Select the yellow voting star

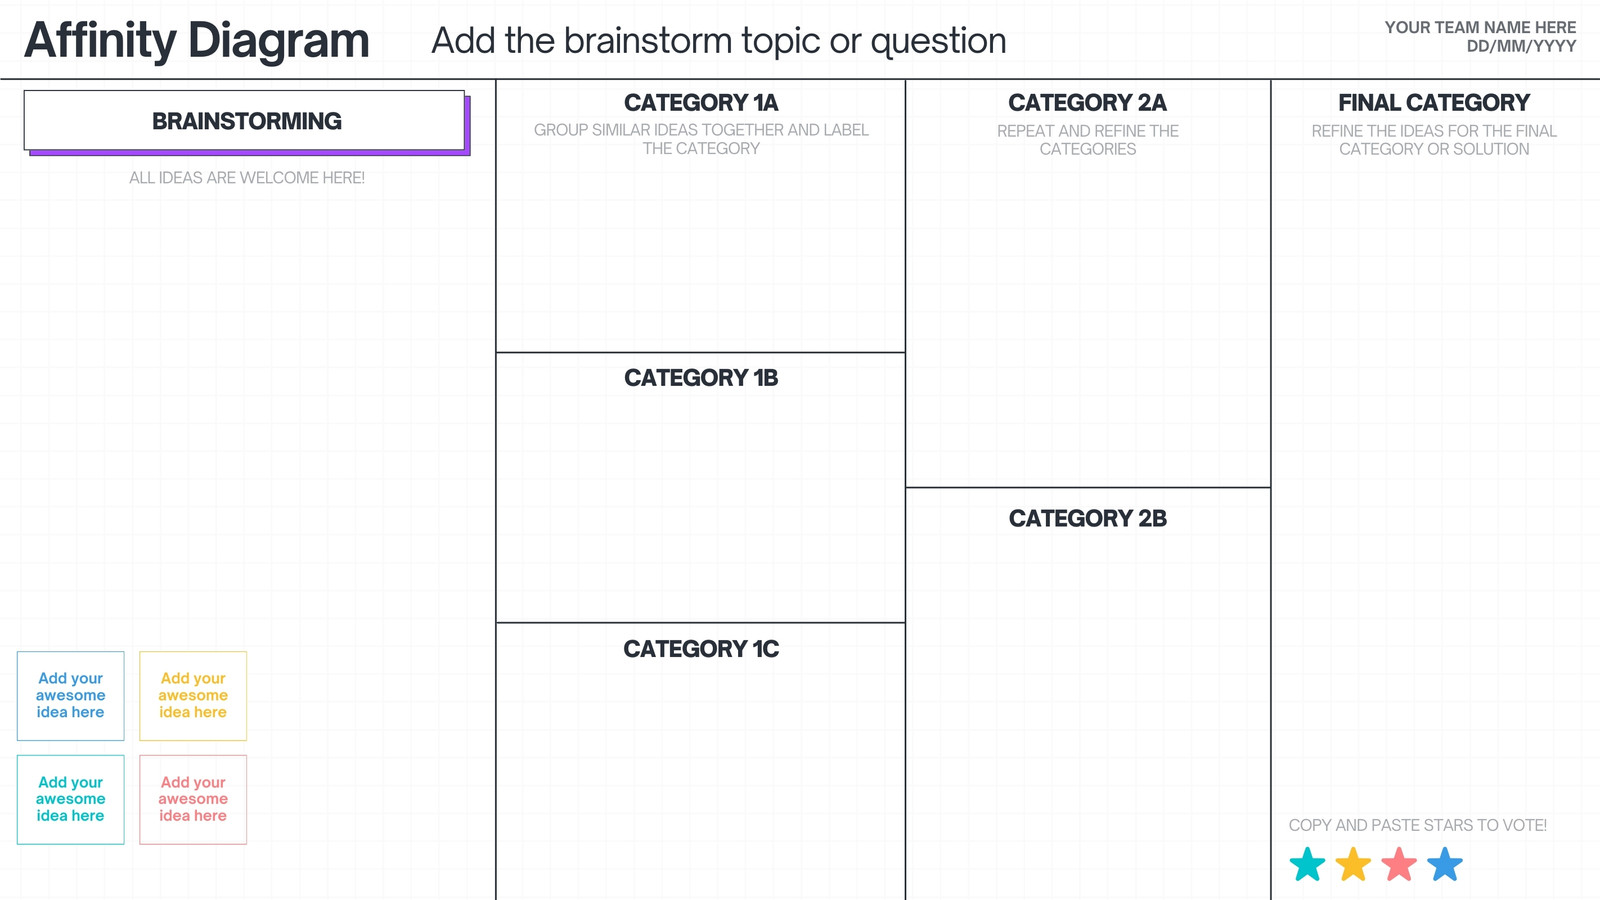point(1353,864)
